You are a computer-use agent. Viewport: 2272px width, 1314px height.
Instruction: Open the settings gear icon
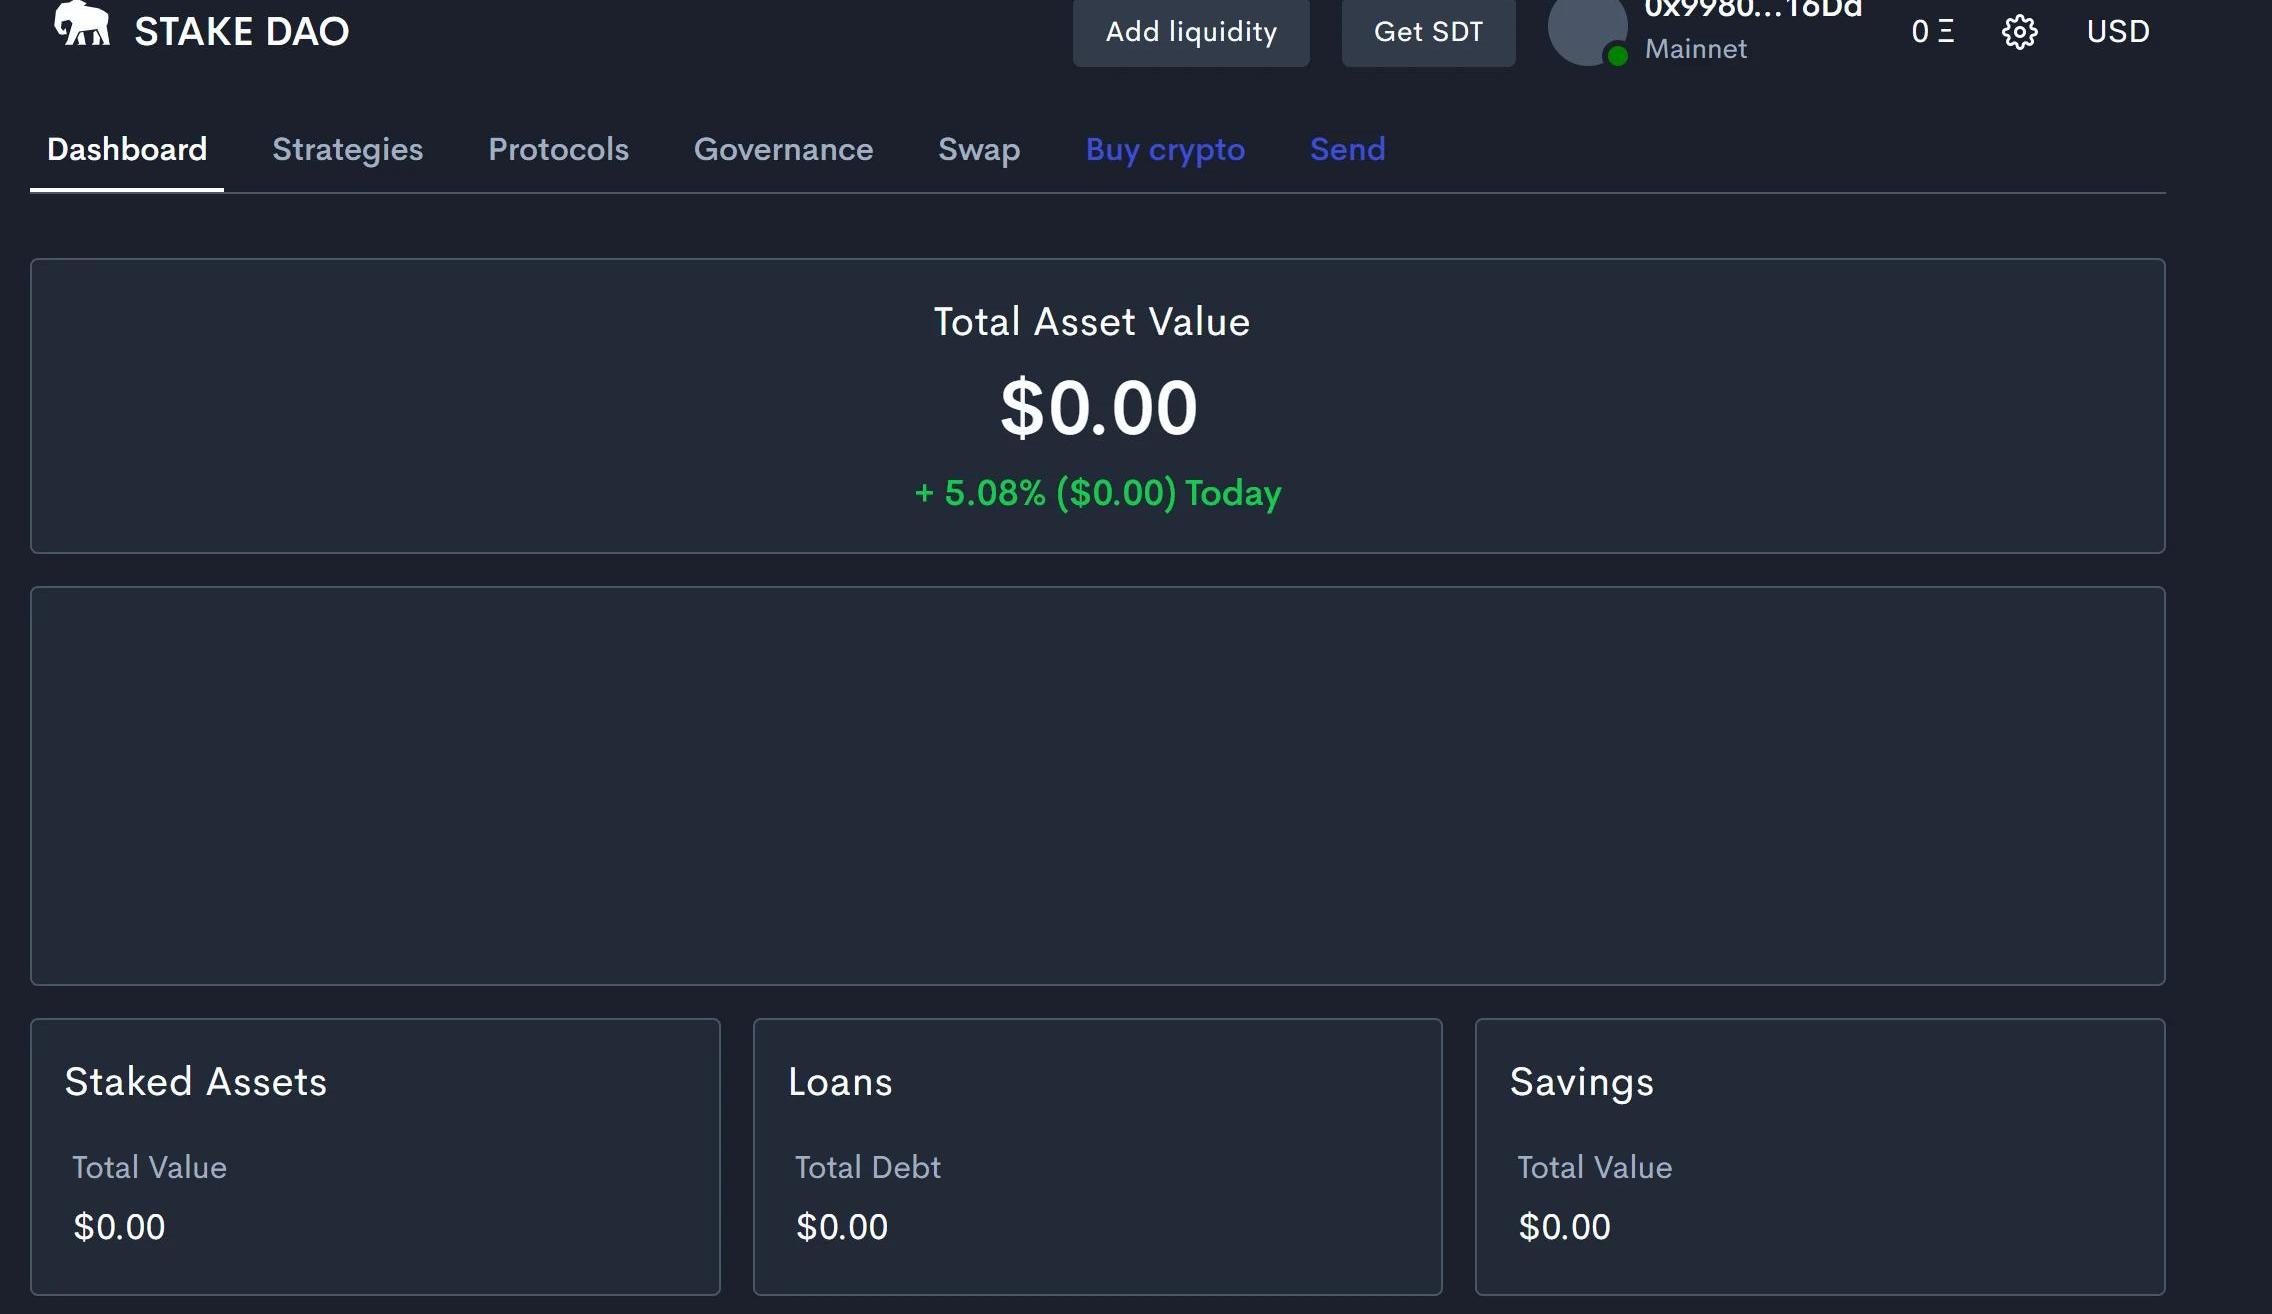click(x=2019, y=32)
